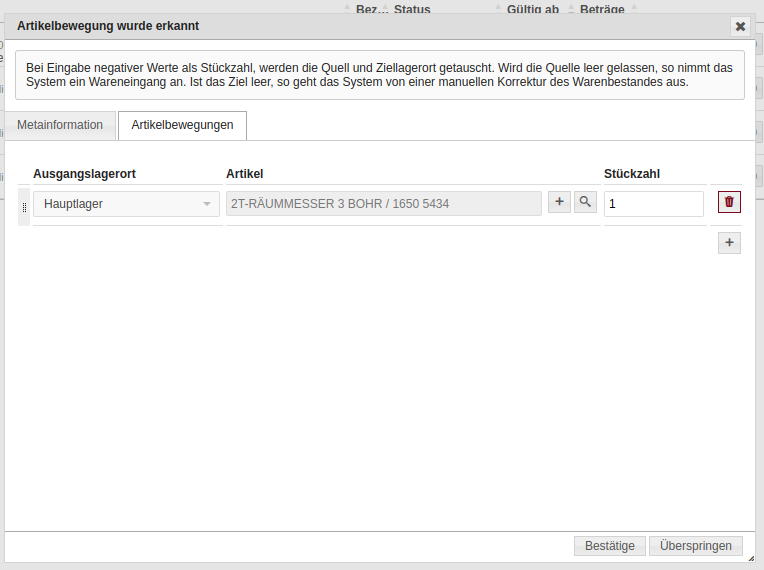Click the Überspringen button
Image resolution: width=764 pixels, height=570 pixels.
coord(696,546)
